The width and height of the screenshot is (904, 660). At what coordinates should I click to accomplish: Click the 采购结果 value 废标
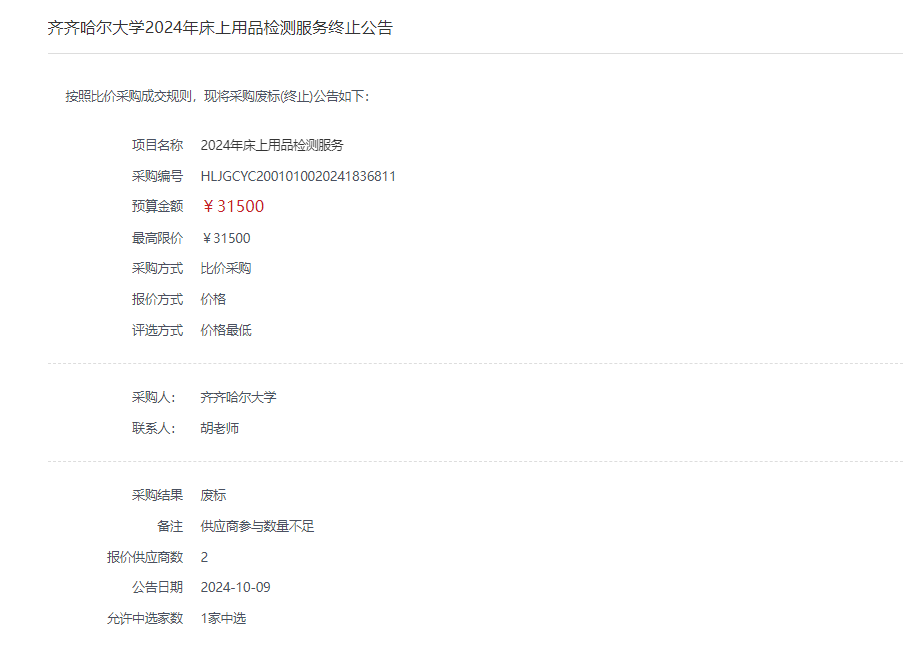[213, 495]
